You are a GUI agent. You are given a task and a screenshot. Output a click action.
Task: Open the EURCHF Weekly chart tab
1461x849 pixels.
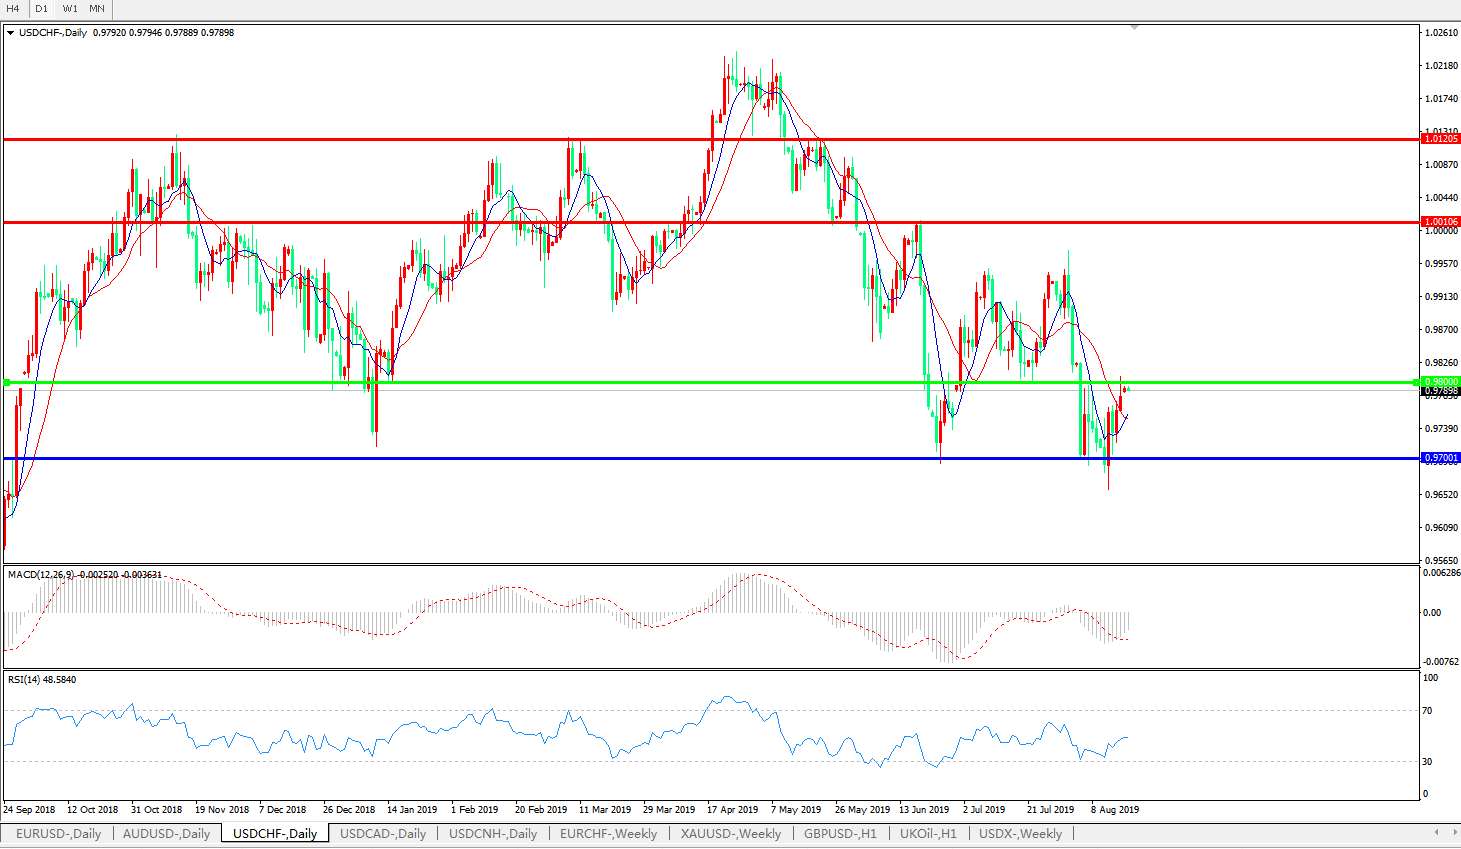(x=608, y=834)
